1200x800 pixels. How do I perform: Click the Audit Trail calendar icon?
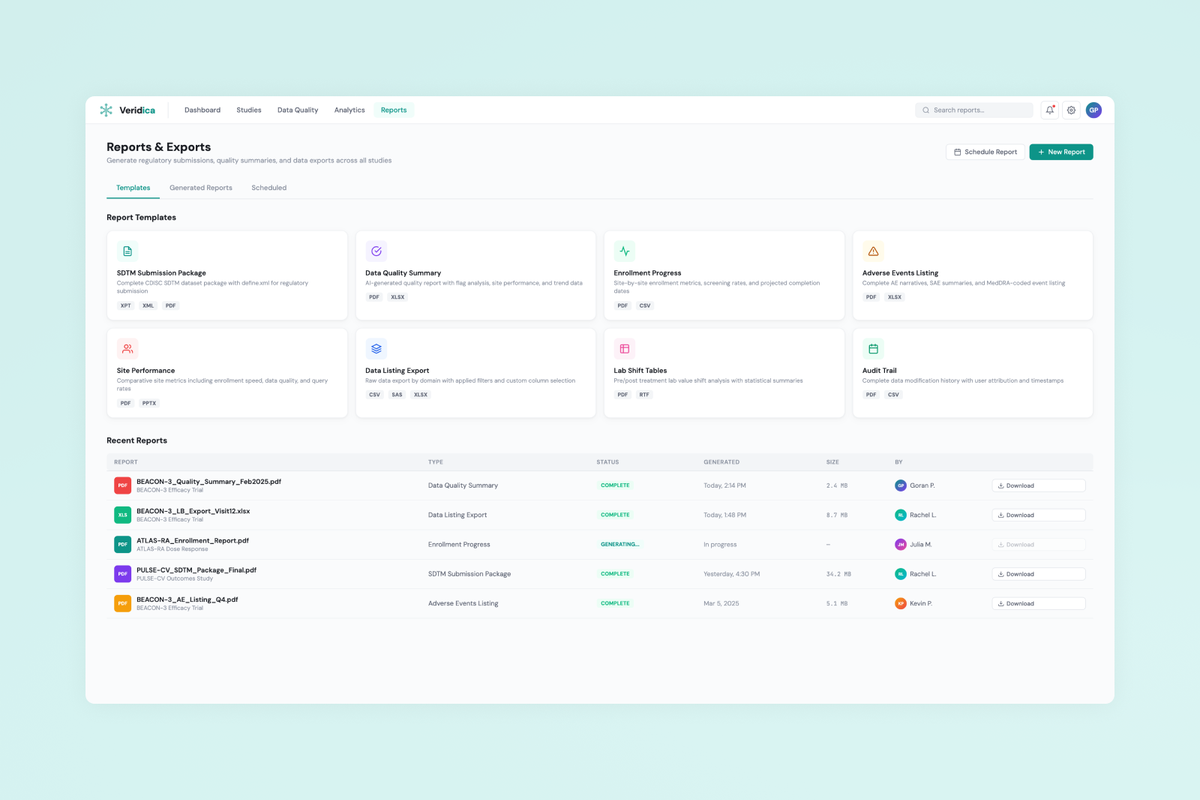[873, 349]
